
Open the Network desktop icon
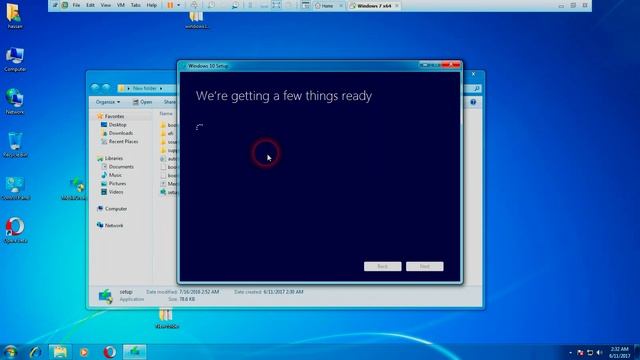click(15, 101)
